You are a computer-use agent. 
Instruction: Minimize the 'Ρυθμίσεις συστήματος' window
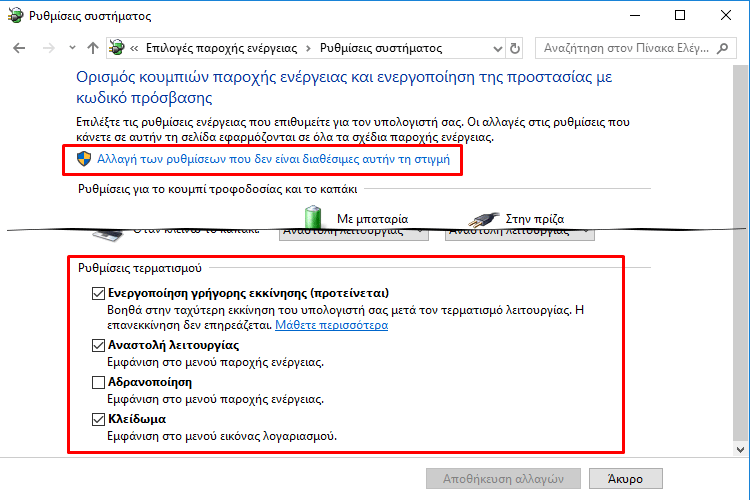635,15
